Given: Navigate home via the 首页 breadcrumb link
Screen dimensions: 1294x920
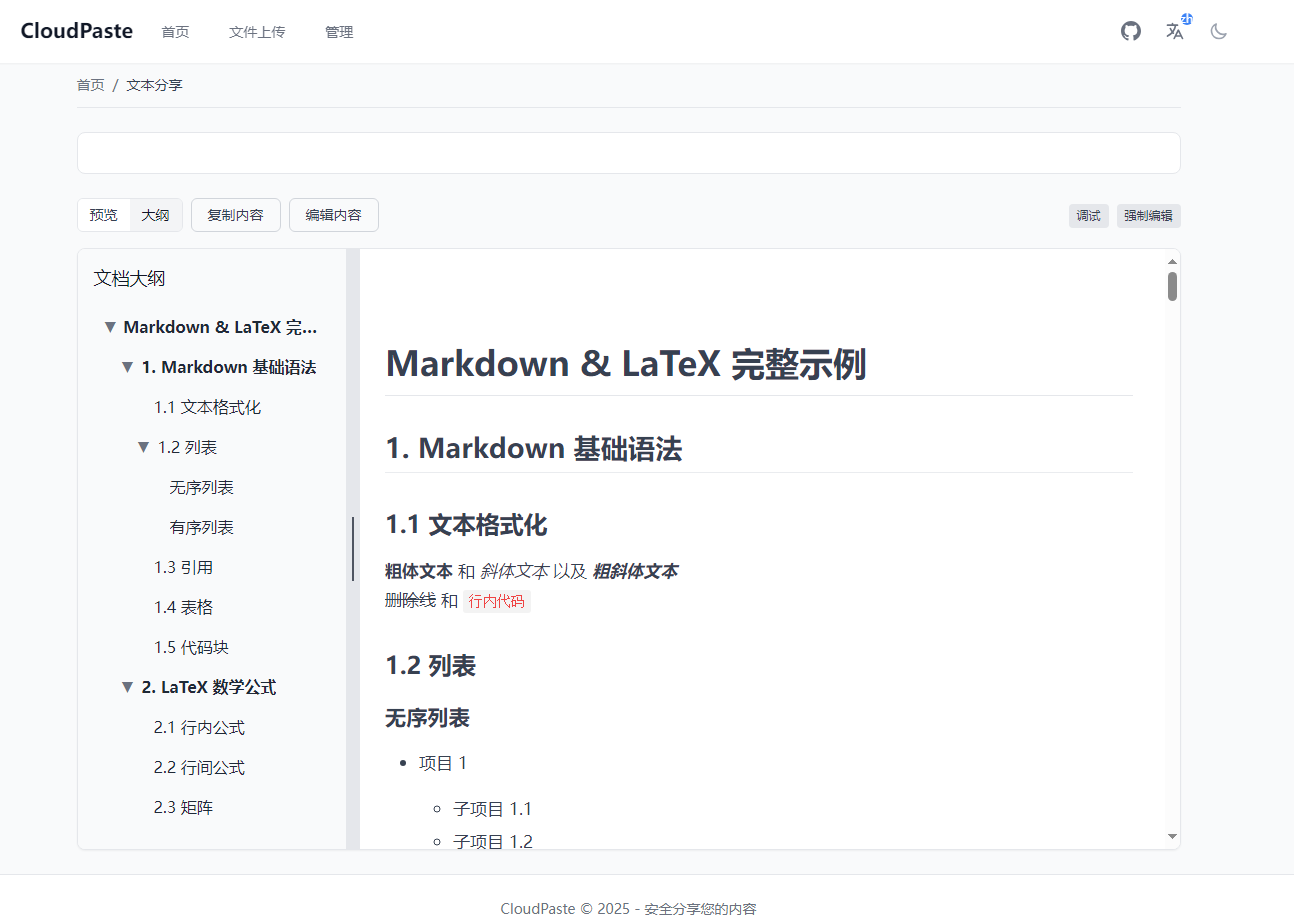Looking at the screenshot, I should (90, 84).
